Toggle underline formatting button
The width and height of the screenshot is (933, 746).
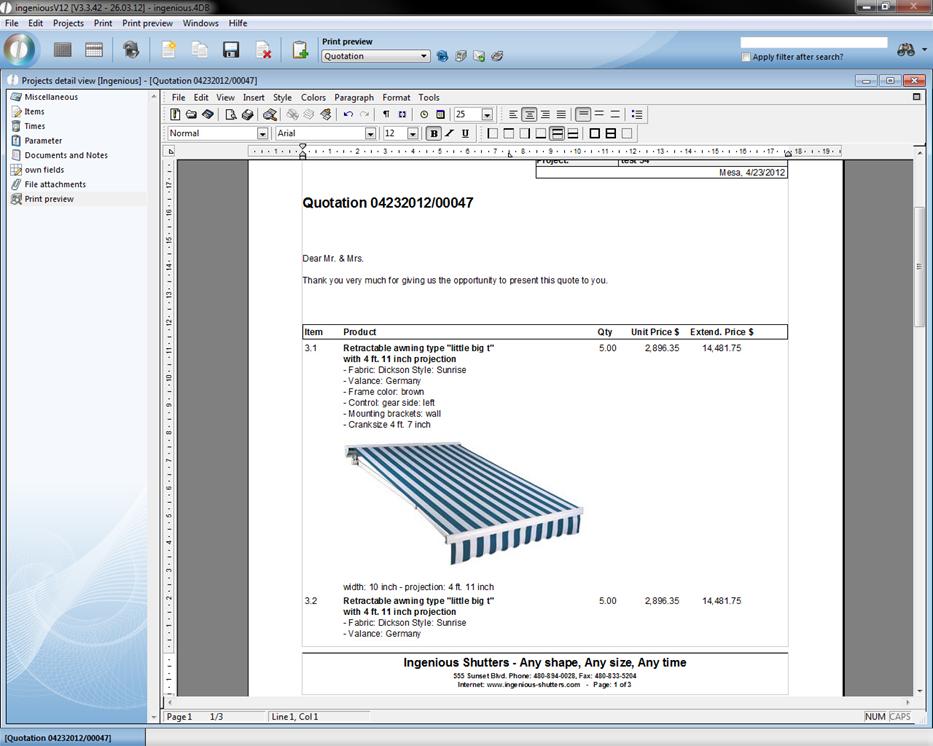[465, 133]
